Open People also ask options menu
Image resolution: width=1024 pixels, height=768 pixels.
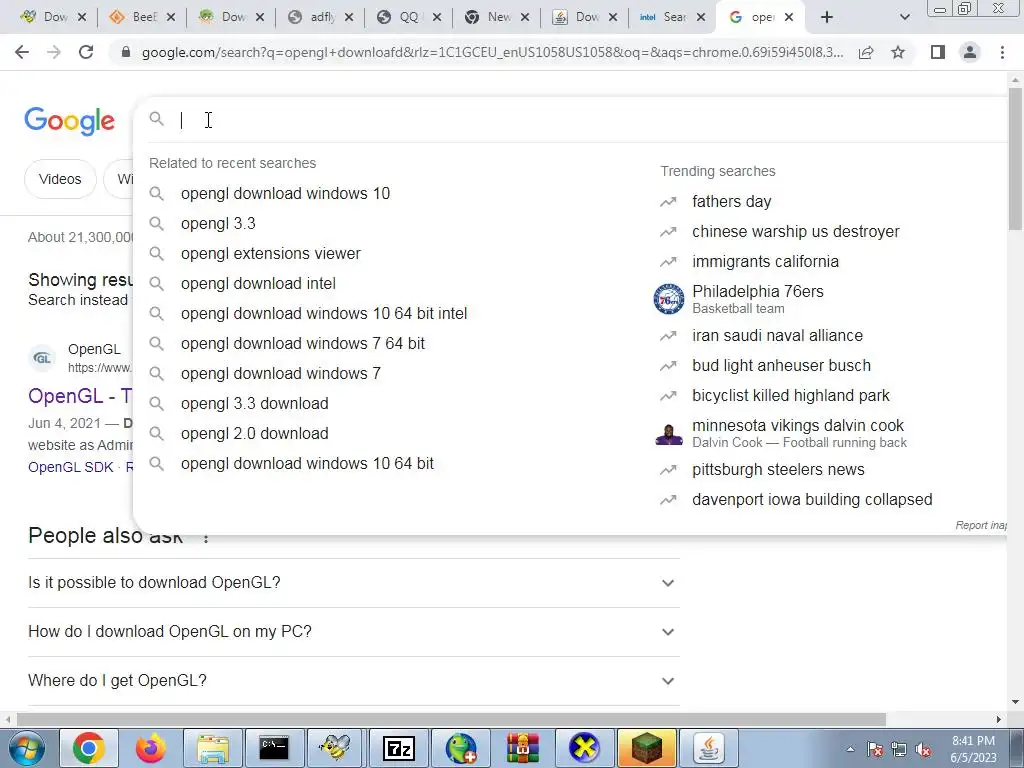tap(206, 538)
